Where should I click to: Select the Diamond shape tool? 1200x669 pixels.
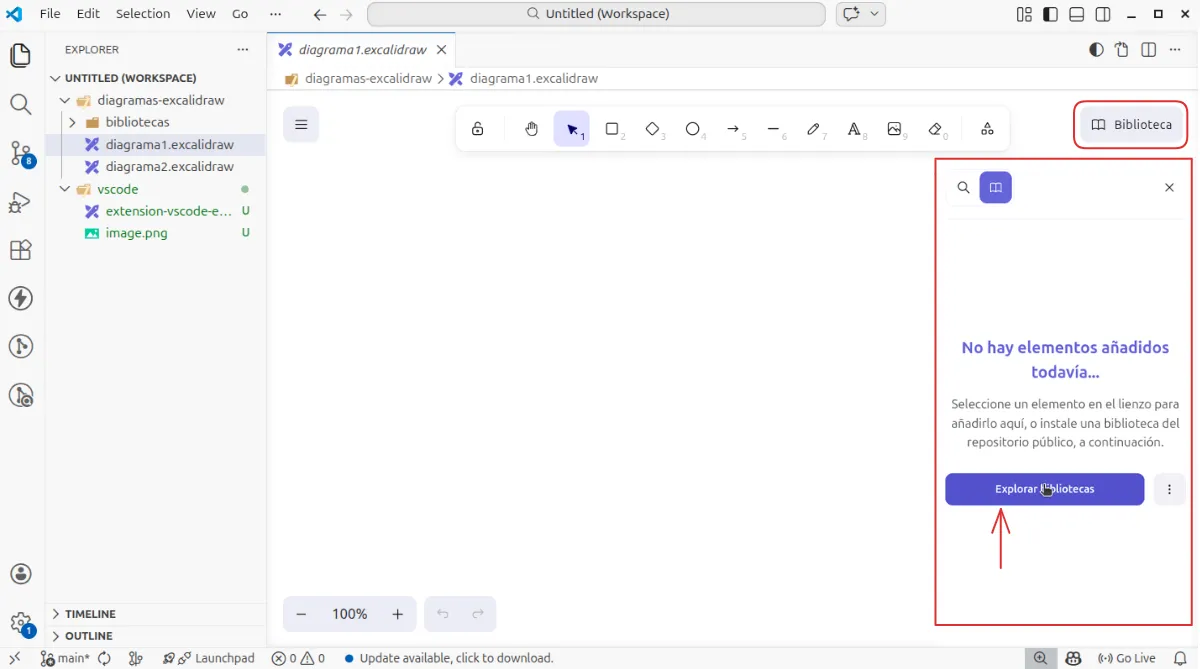pos(652,129)
